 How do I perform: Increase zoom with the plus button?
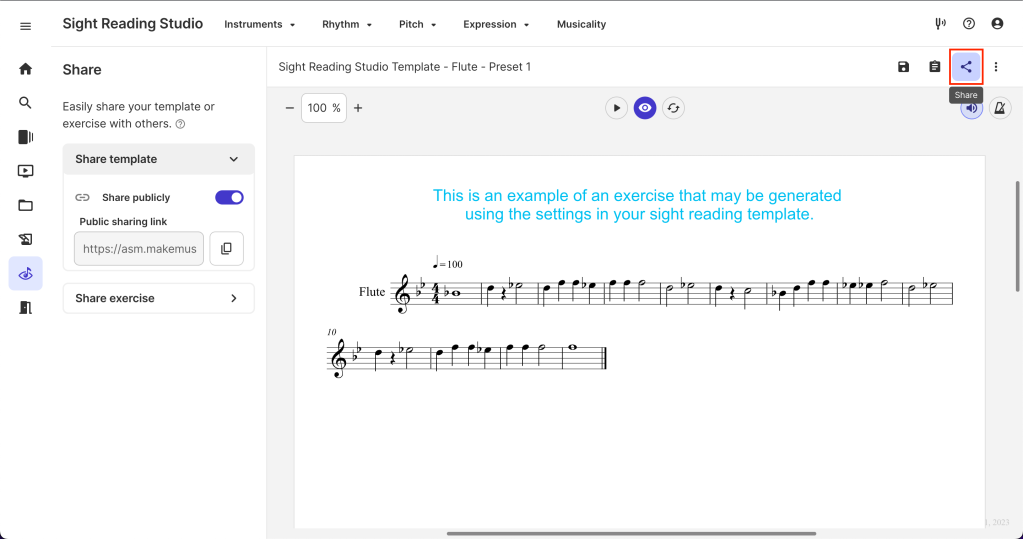point(358,108)
